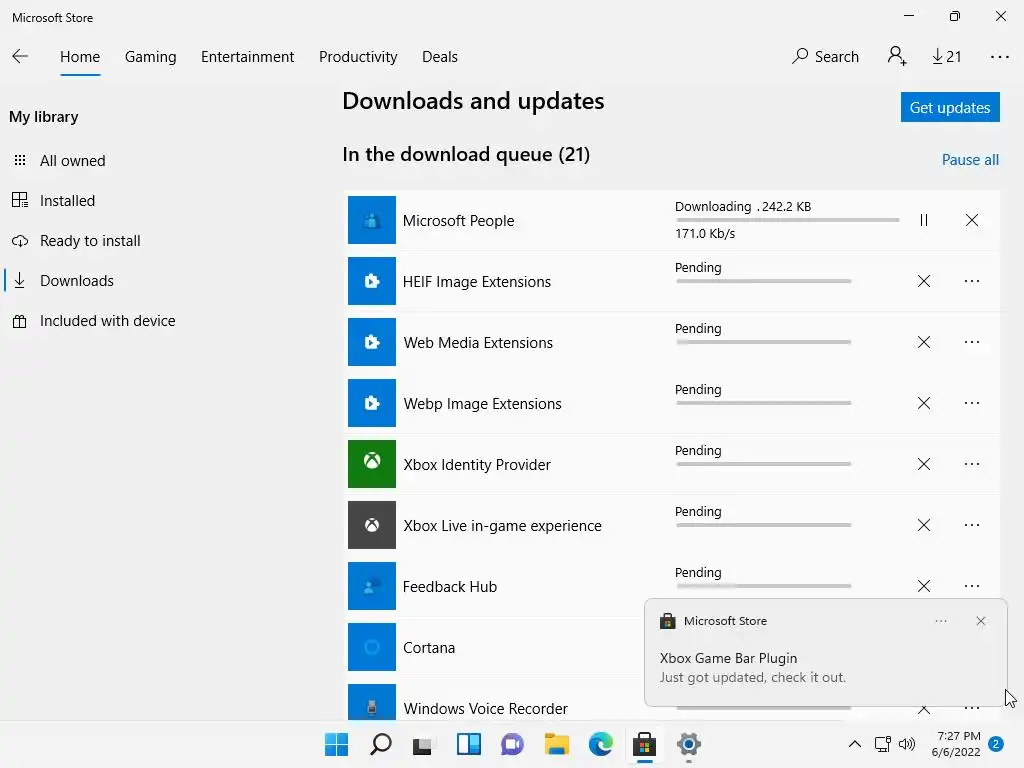Cancel Xbox Identity Provider download

(923, 464)
